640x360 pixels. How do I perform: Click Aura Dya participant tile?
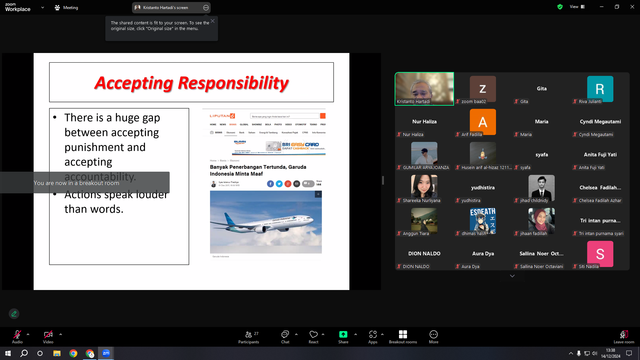pos(483,254)
